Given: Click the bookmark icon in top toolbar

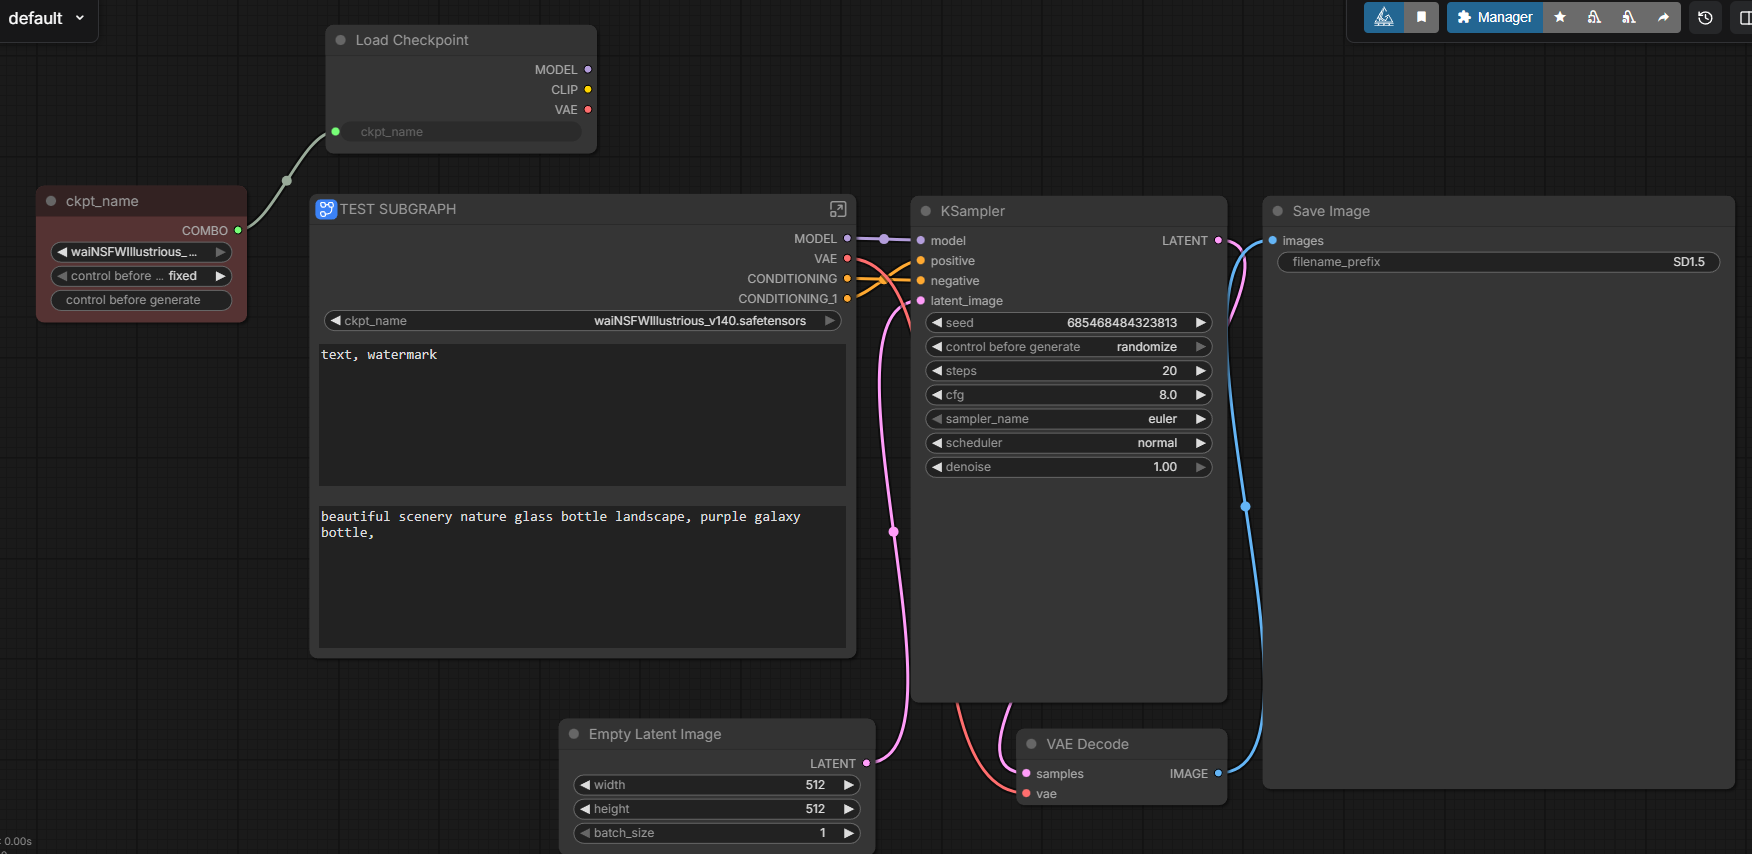Looking at the screenshot, I should [1421, 17].
